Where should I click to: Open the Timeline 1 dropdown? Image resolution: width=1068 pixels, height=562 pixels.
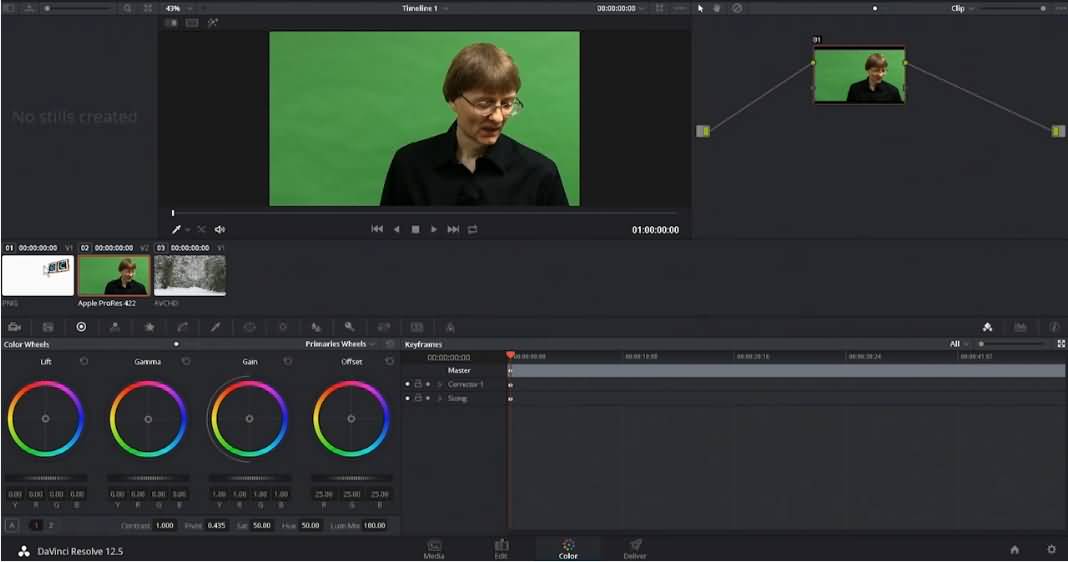pyautogui.click(x=425, y=8)
